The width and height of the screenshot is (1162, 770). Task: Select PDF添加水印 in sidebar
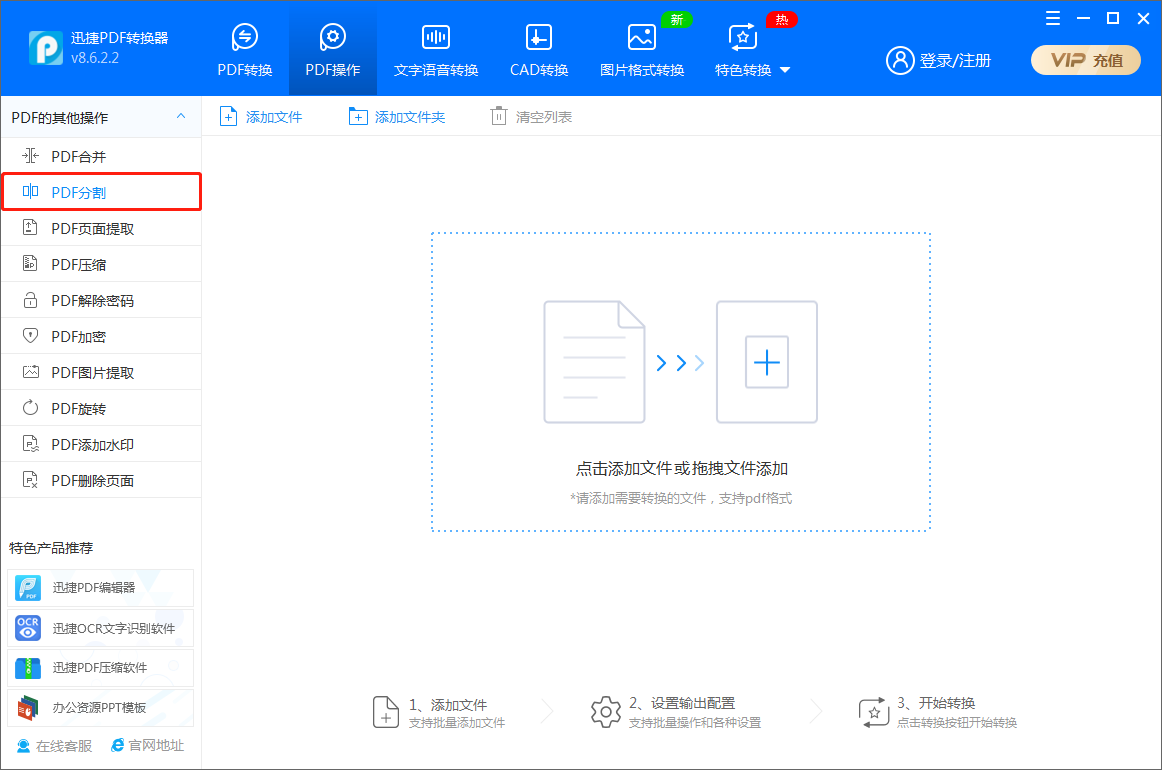[x=101, y=445]
